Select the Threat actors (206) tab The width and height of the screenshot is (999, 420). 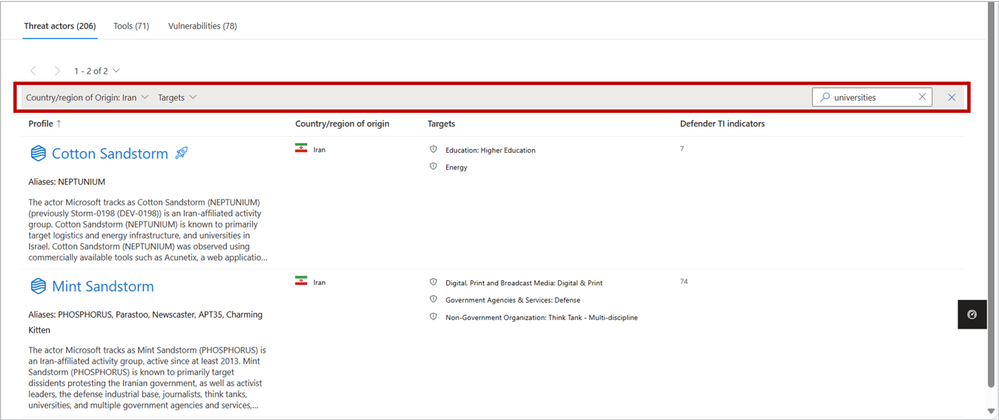pos(60,26)
